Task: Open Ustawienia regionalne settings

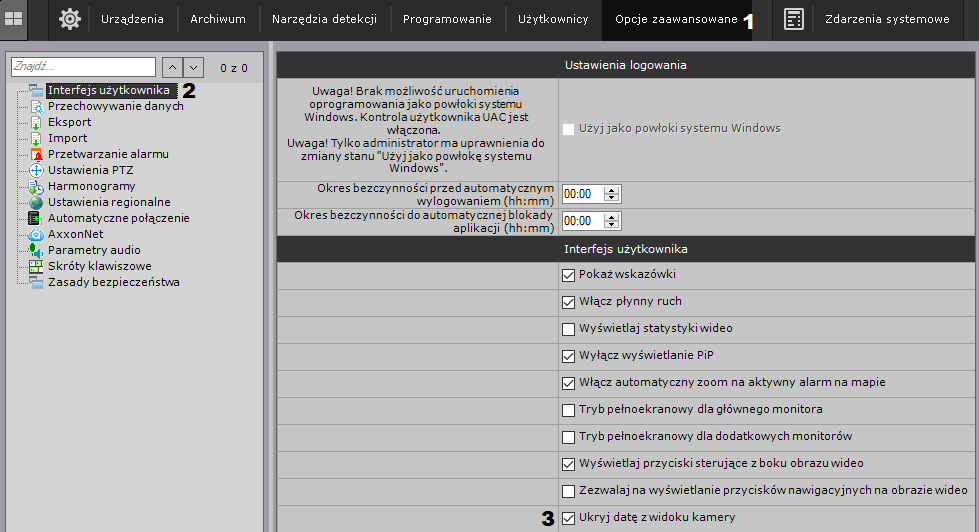Action: [109, 202]
